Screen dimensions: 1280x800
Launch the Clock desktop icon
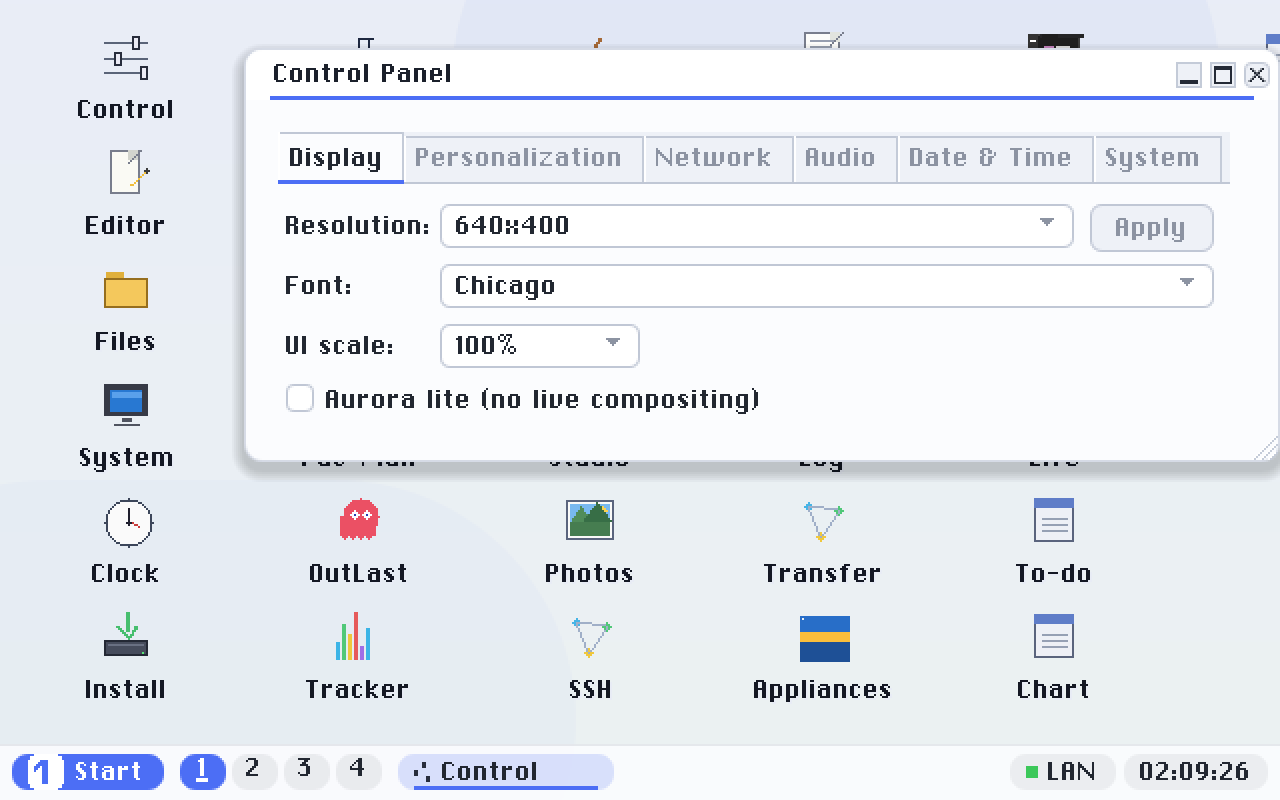[x=125, y=543]
